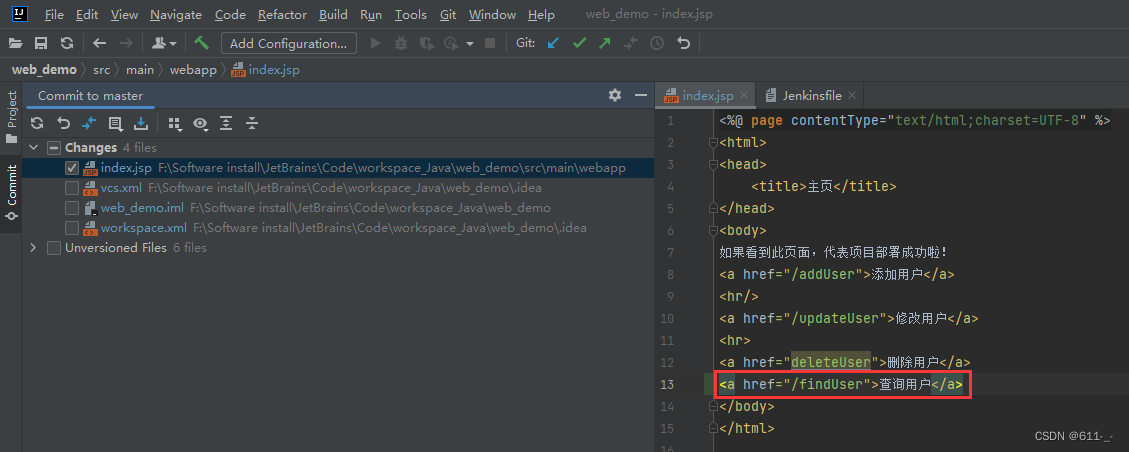
Task: Close the Jenkinsfile editor tab
Action: [x=853, y=96]
